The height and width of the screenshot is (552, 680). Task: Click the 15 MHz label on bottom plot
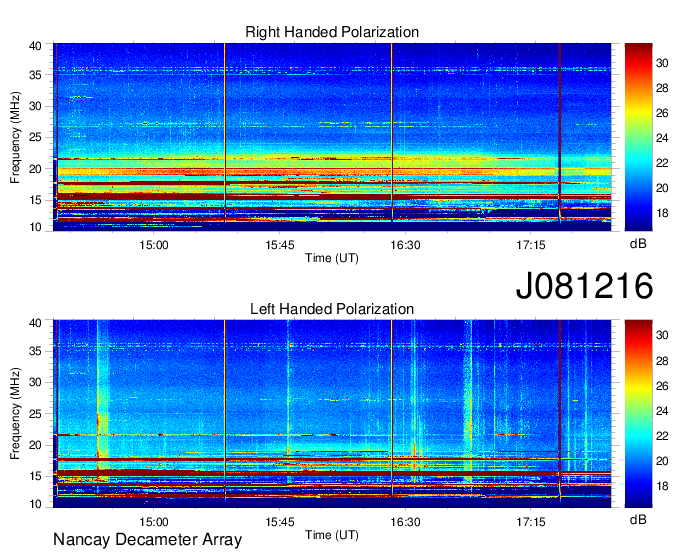(36, 477)
